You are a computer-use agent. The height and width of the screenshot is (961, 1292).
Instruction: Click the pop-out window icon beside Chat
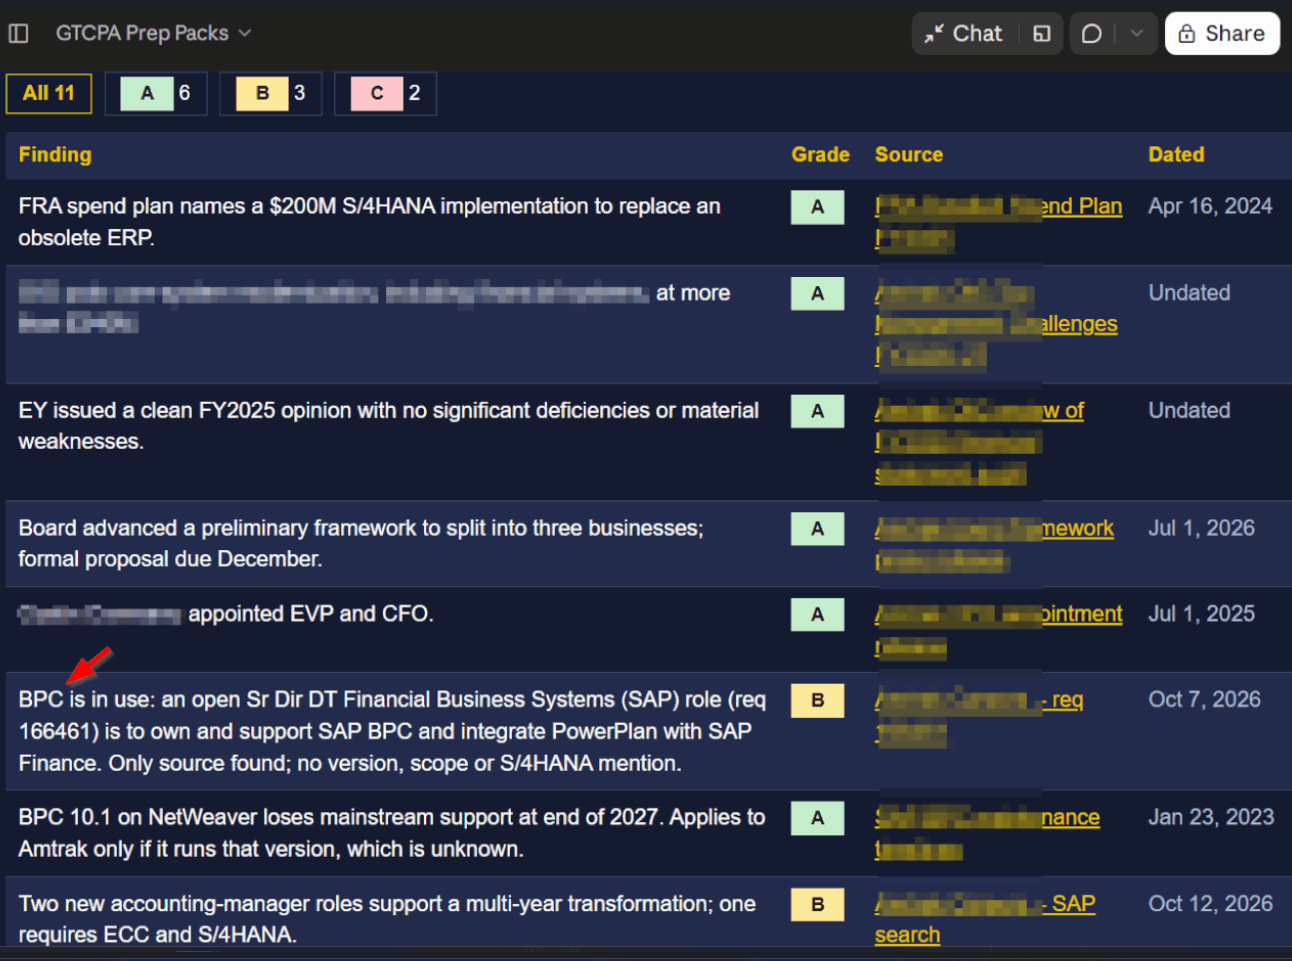[1041, 33]
